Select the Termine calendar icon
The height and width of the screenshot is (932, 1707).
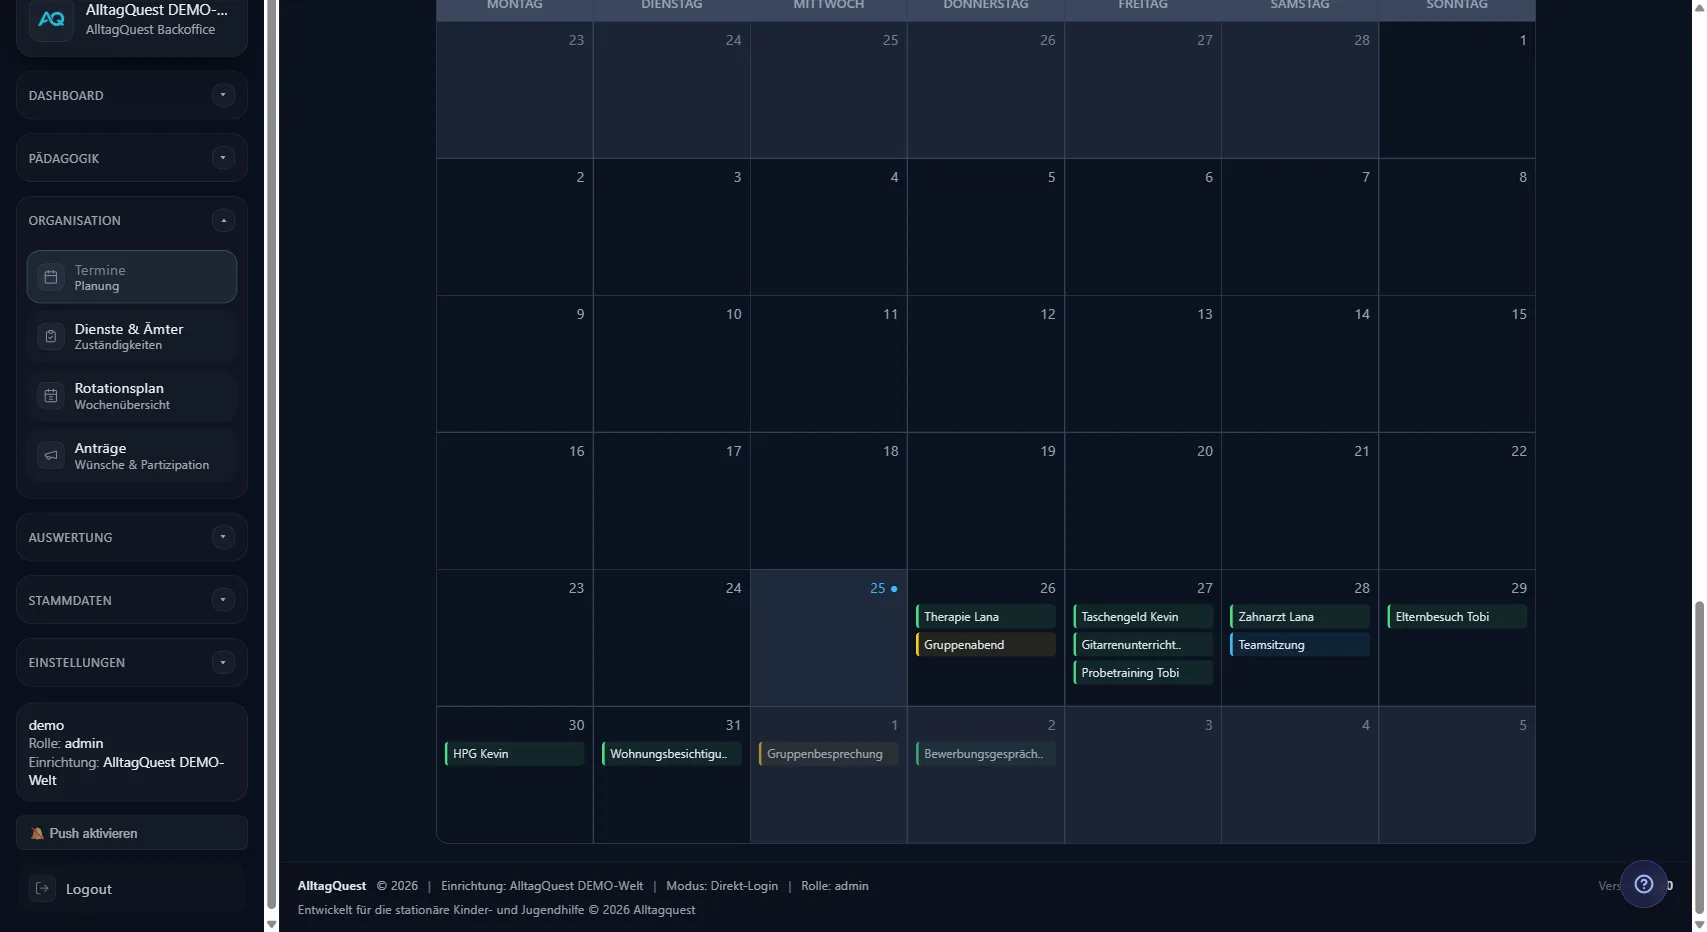(51, 277)
